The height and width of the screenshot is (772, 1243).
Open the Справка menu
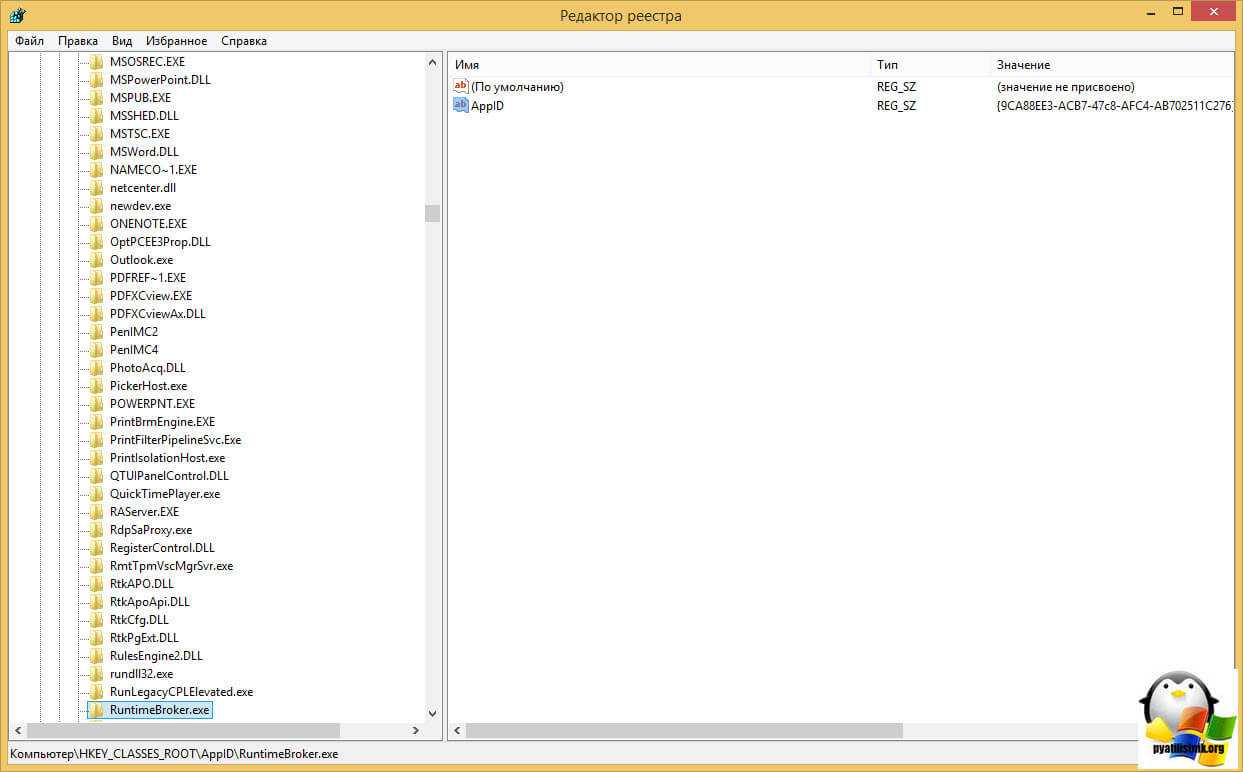tap(243, 41)
